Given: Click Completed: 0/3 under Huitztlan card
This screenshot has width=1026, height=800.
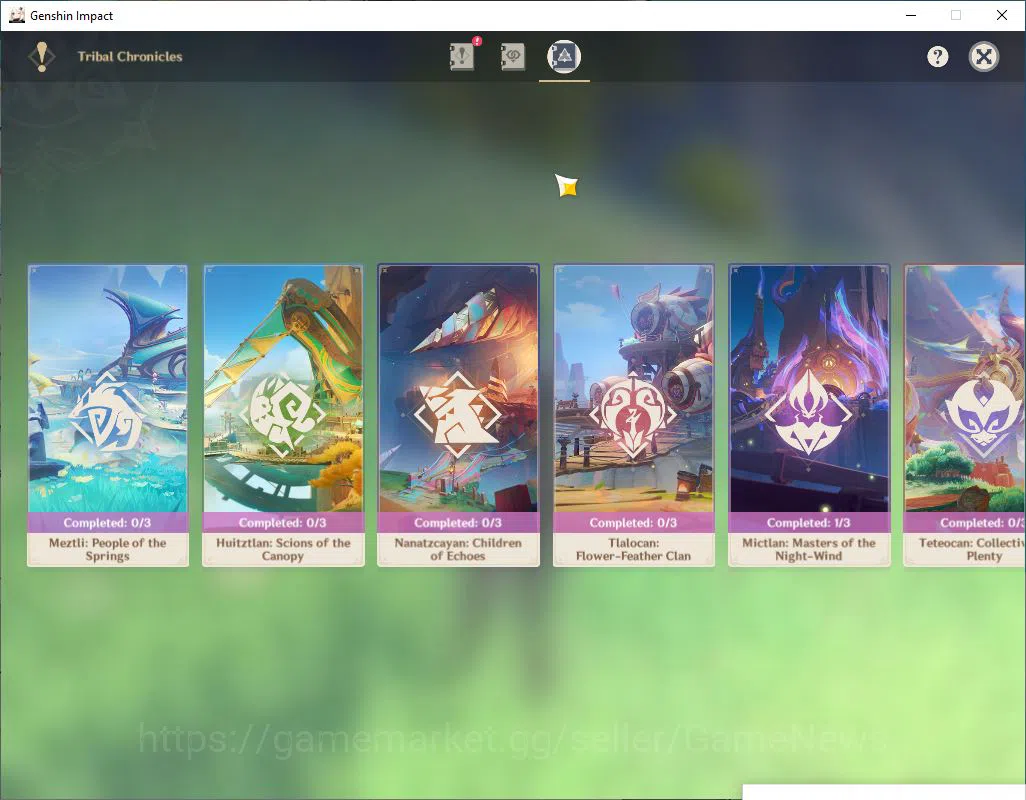Looking at the screenshot, I should 283,523.
